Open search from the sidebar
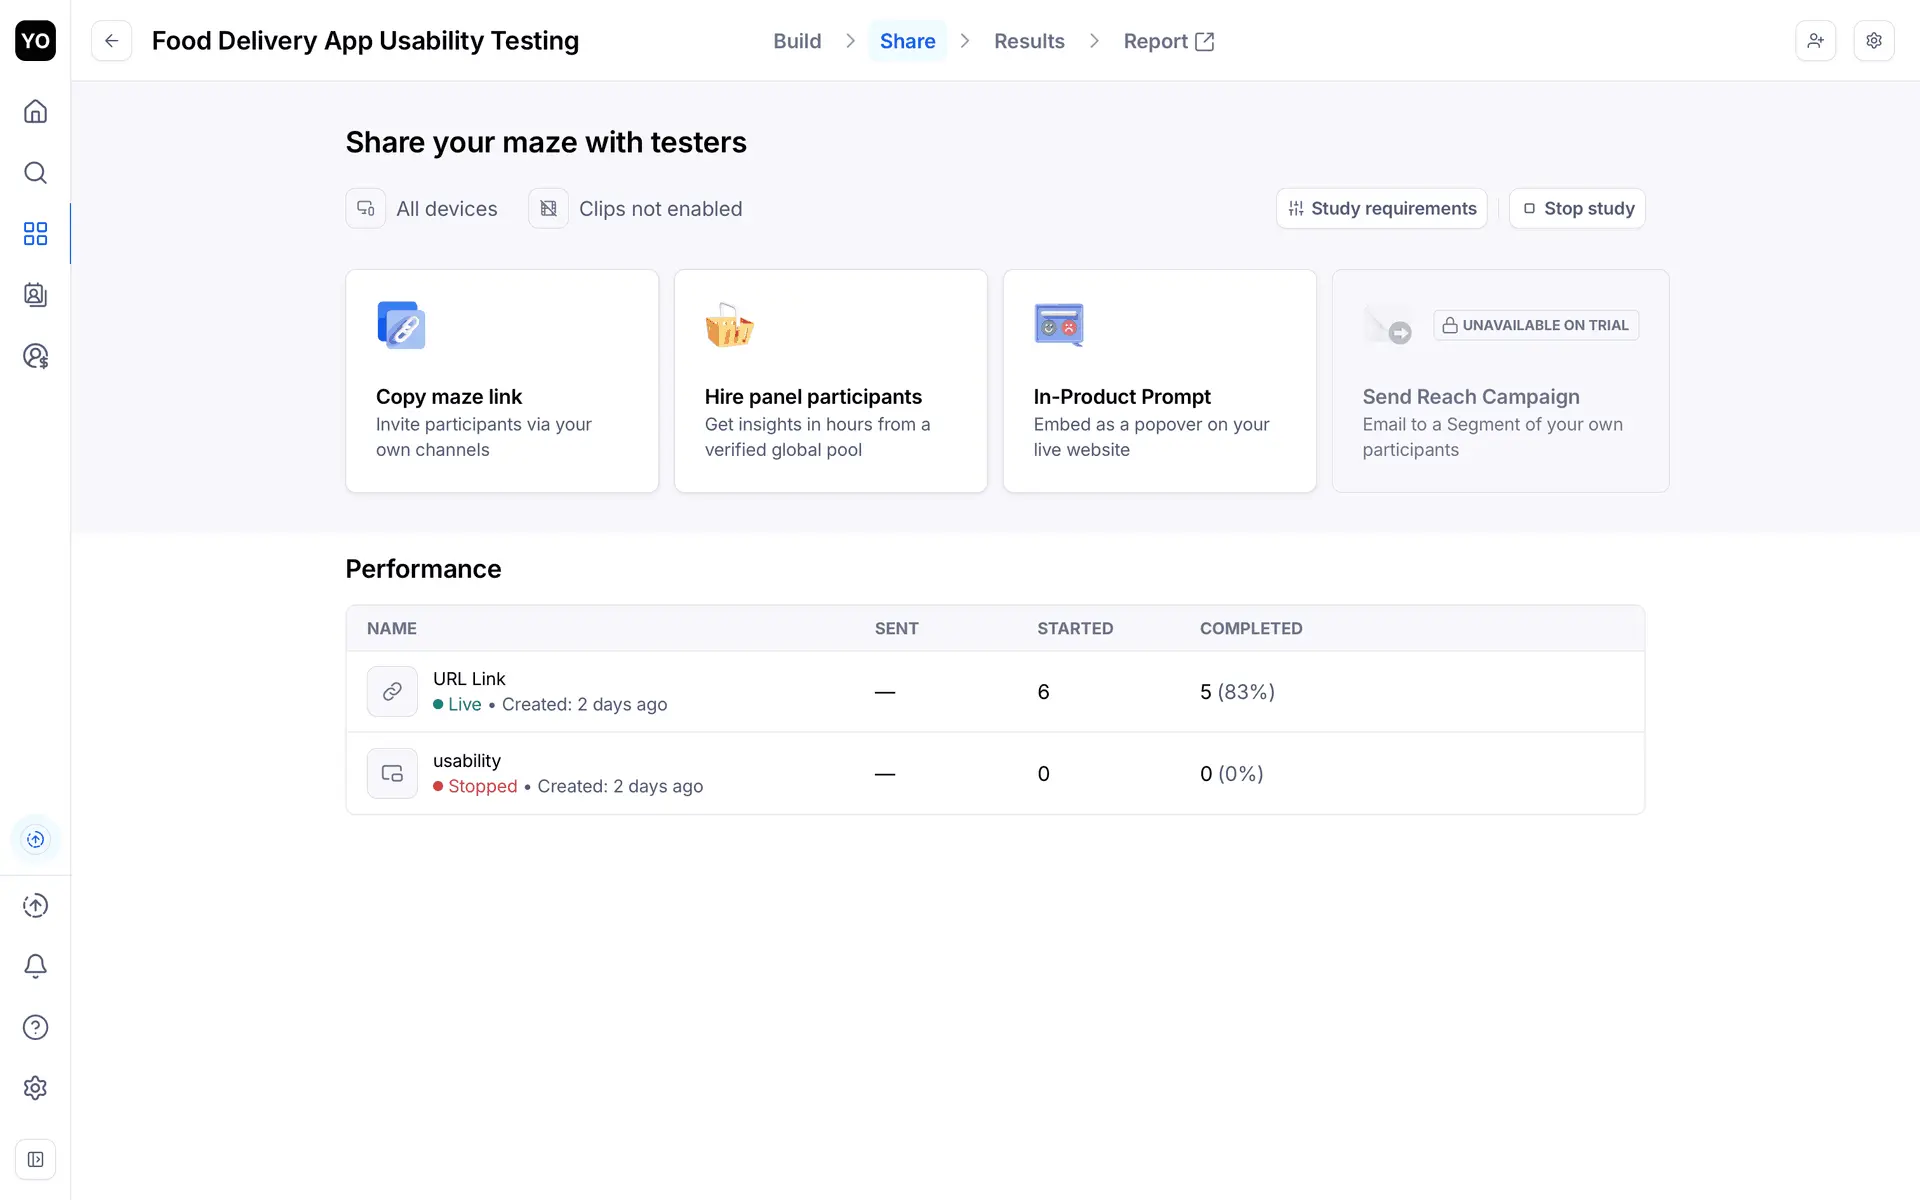 (35, 173)
